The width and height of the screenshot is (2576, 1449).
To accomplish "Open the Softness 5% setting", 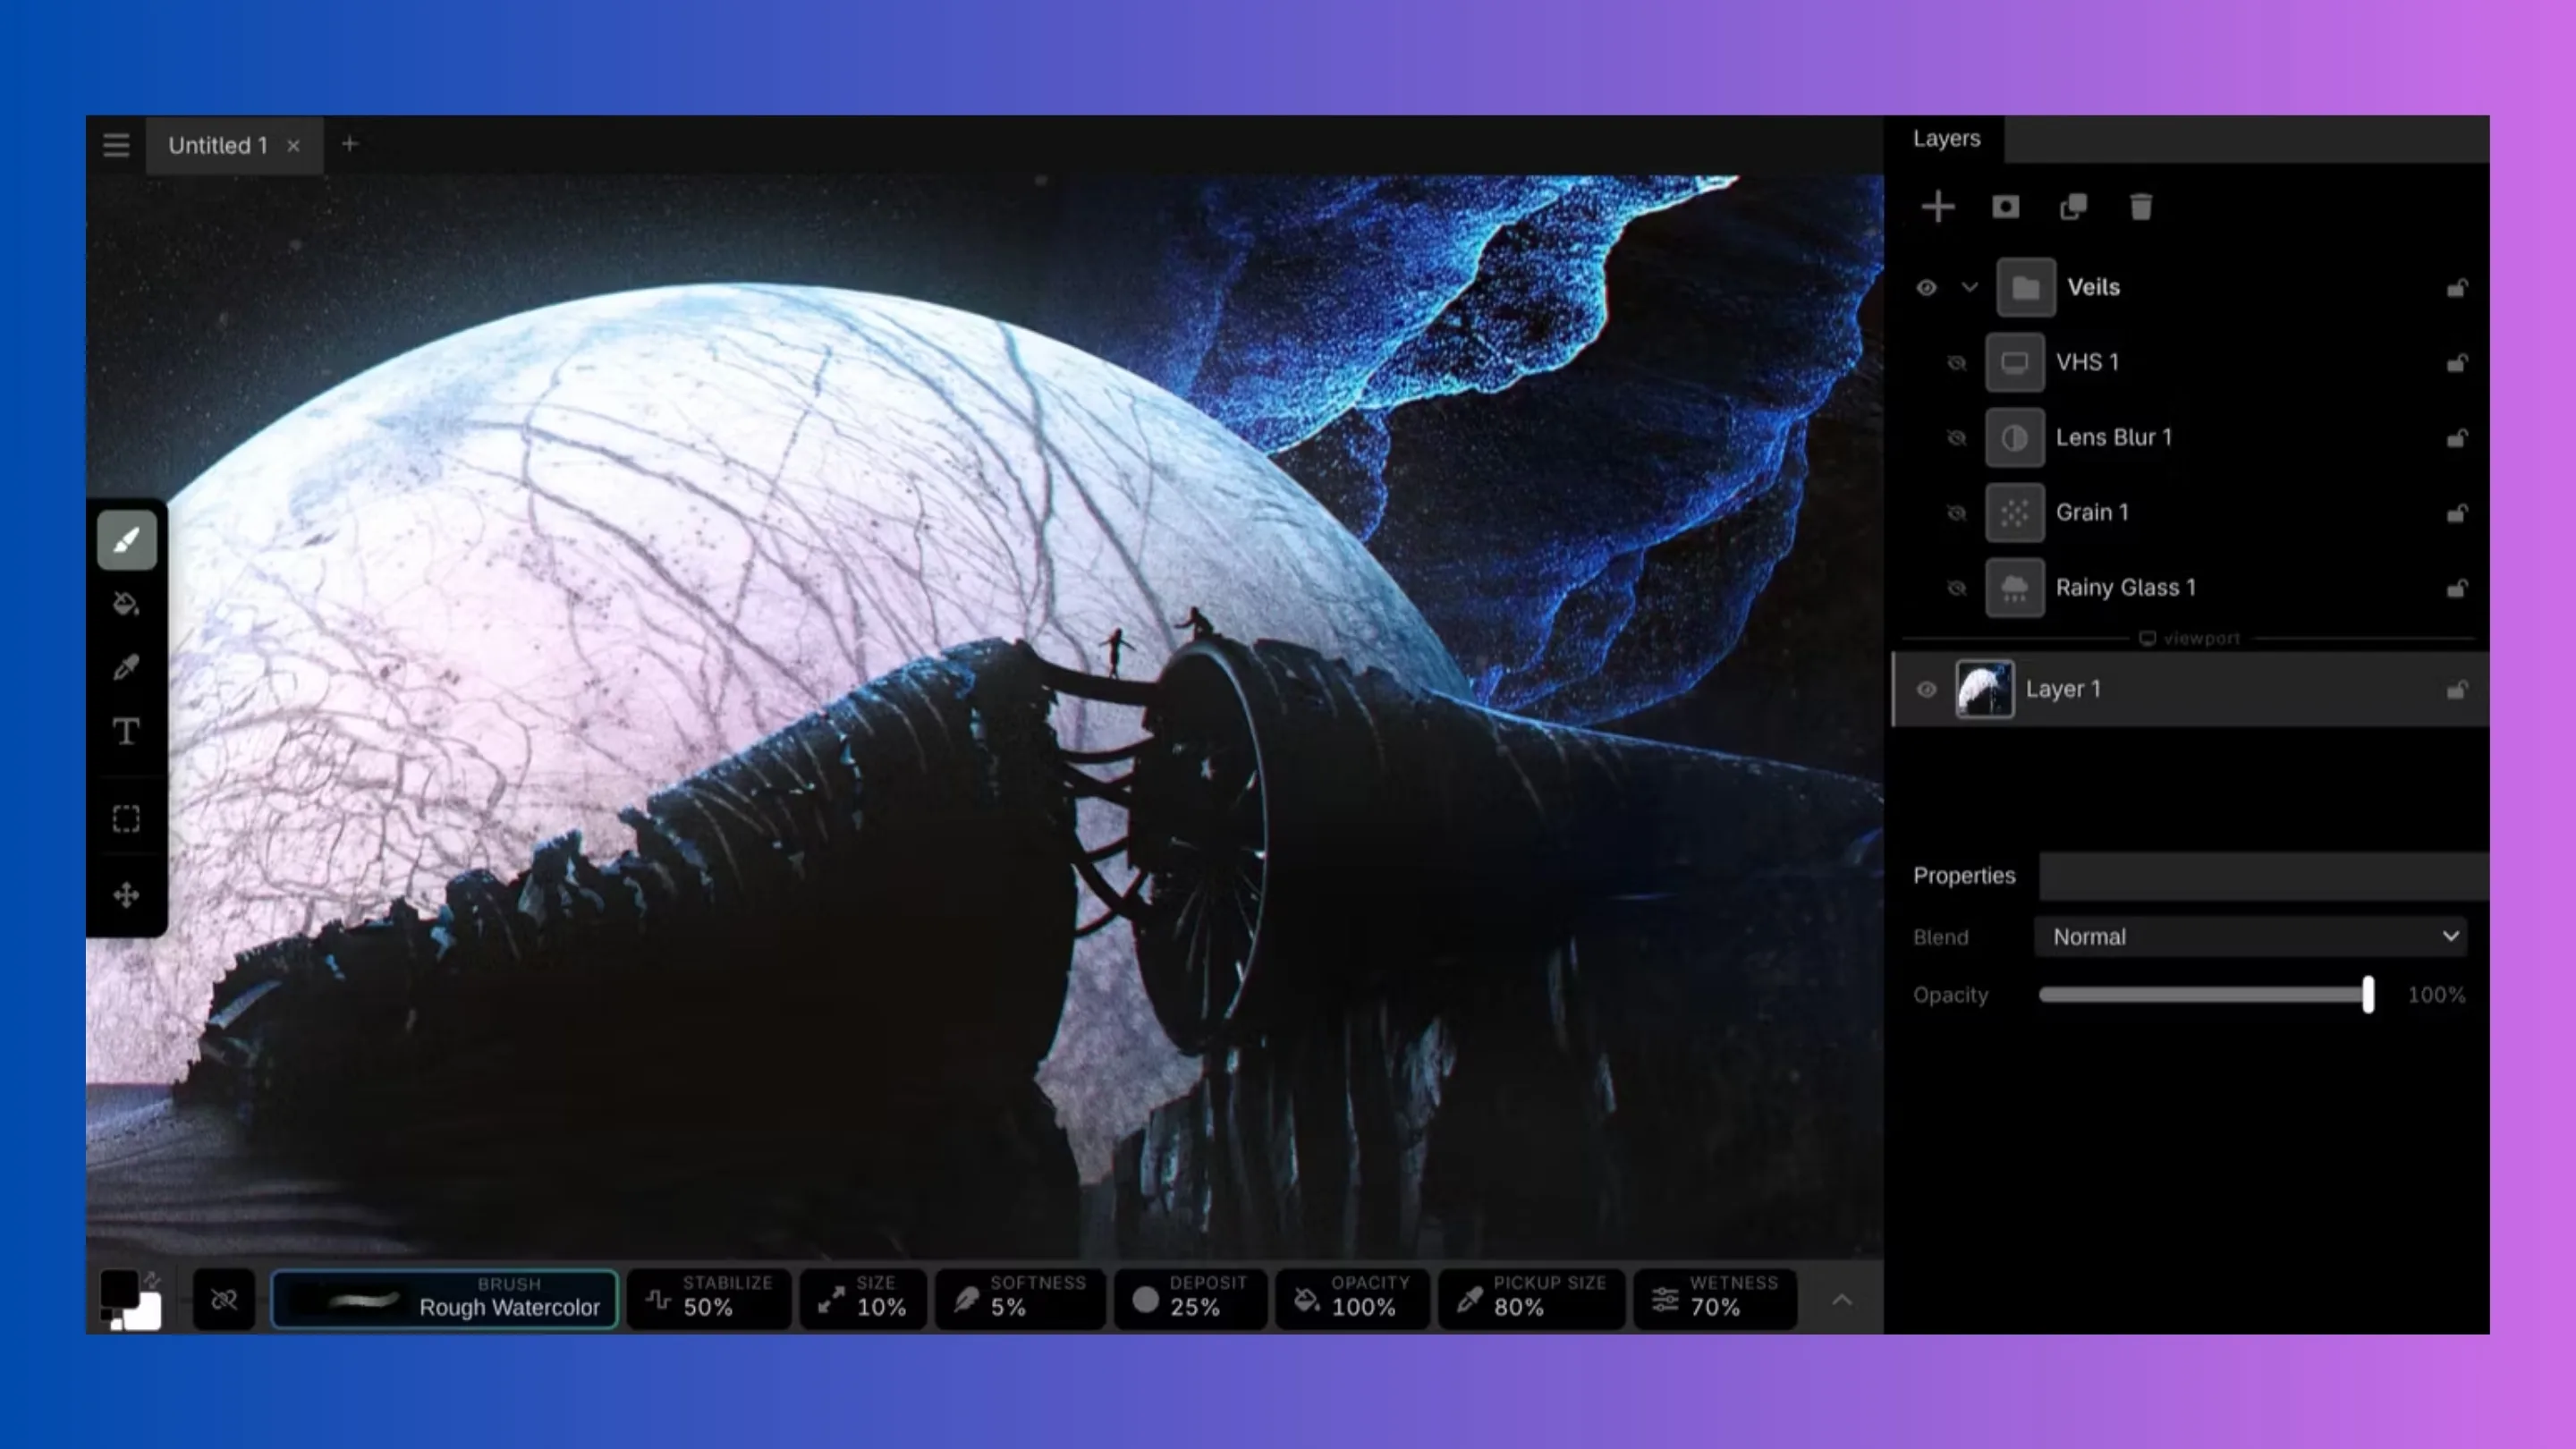I will coord(1020,1300).
